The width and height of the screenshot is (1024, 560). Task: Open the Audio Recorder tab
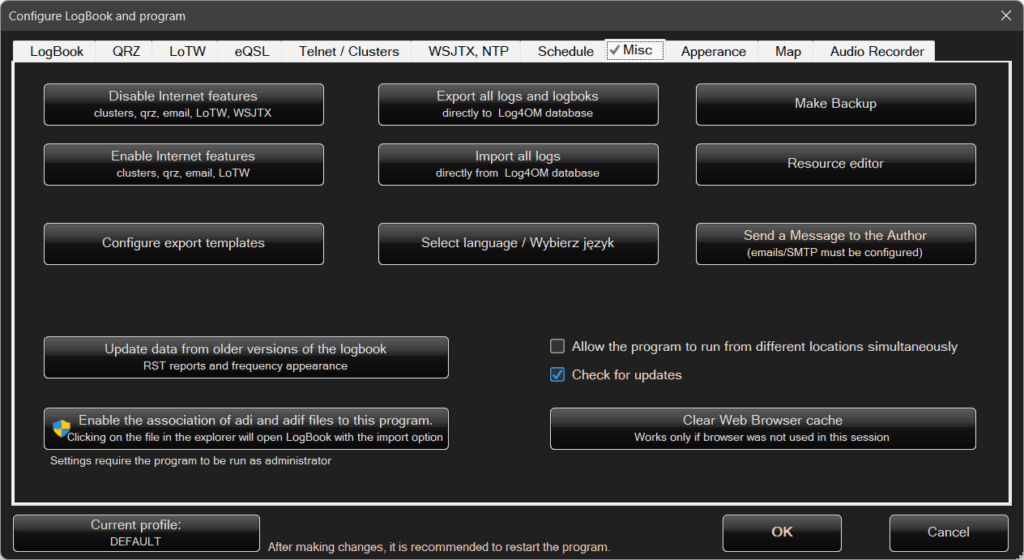click(x=876, y=51)
